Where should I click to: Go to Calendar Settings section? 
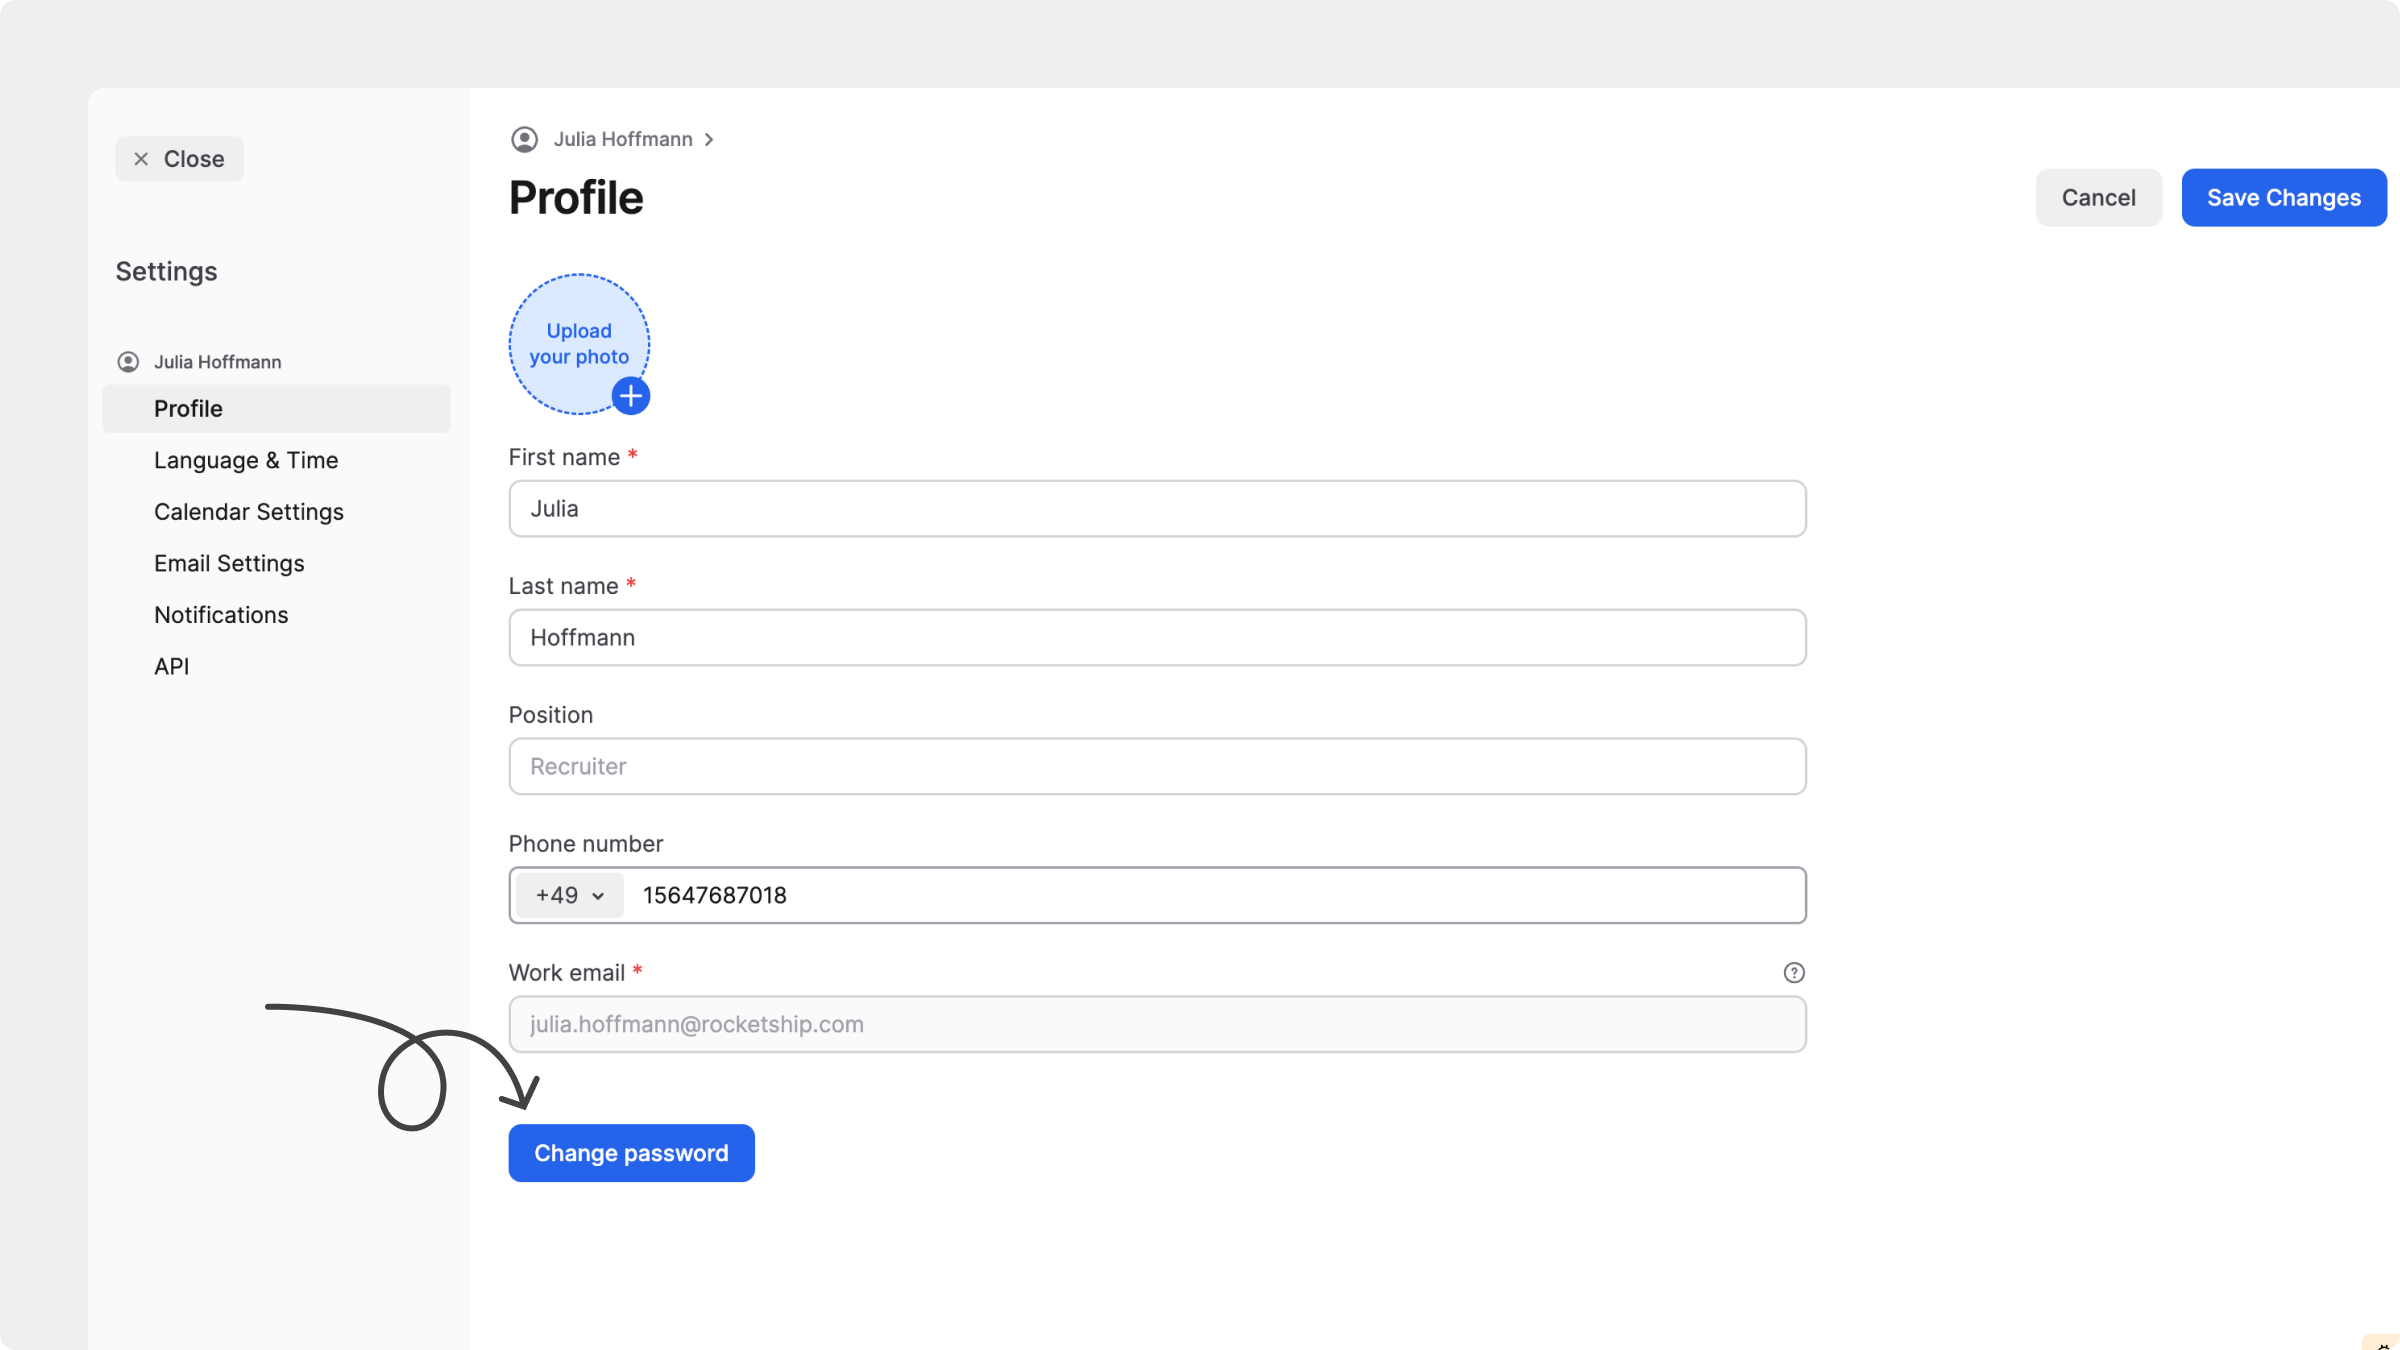click(249, 512)
